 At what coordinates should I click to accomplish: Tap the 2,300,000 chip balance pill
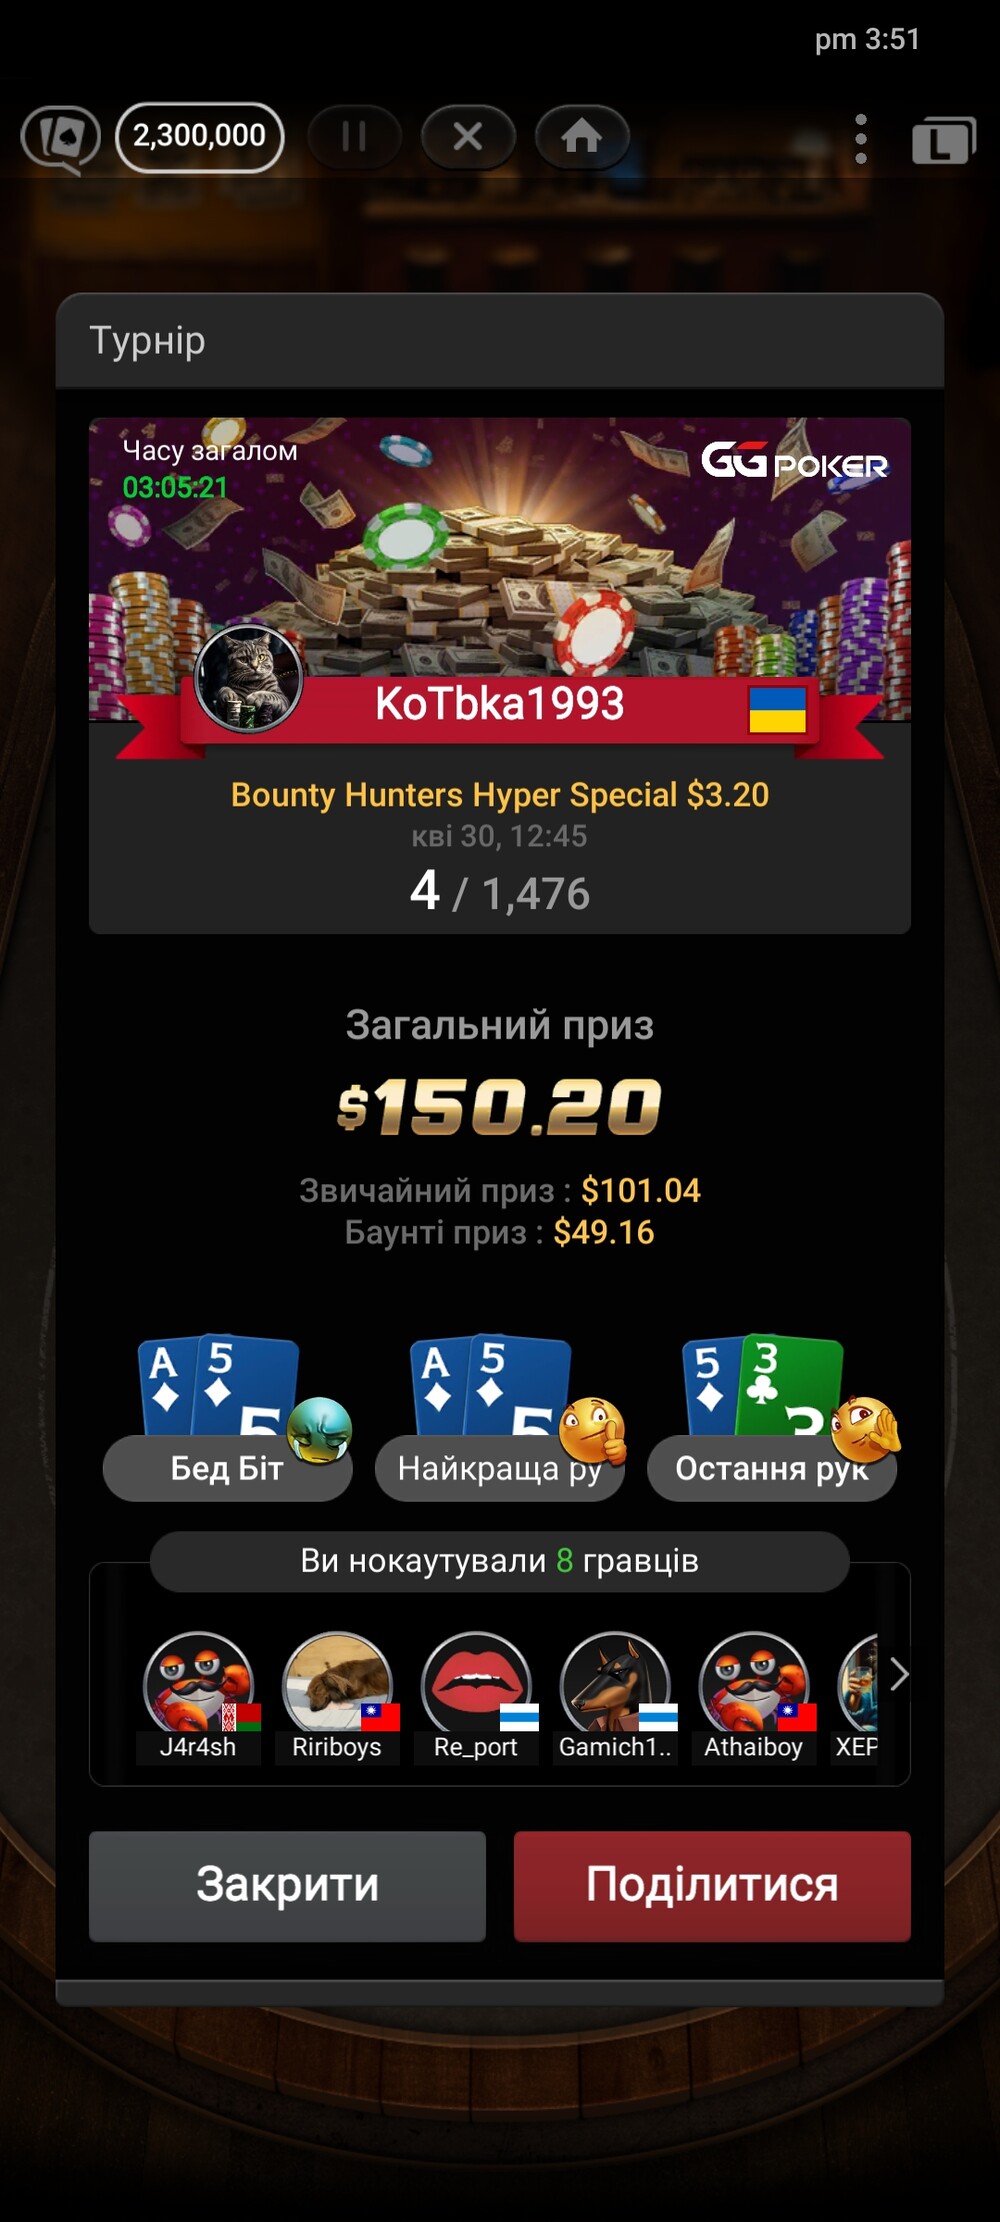(x=200, y=136)
